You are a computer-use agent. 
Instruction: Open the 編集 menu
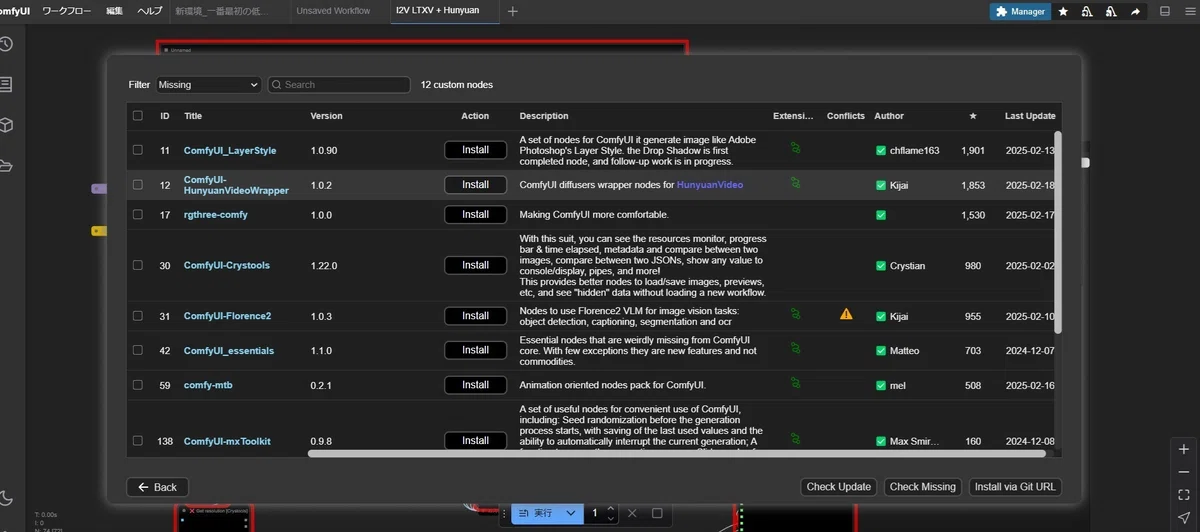pyautogui.click(x=114, y=11)
